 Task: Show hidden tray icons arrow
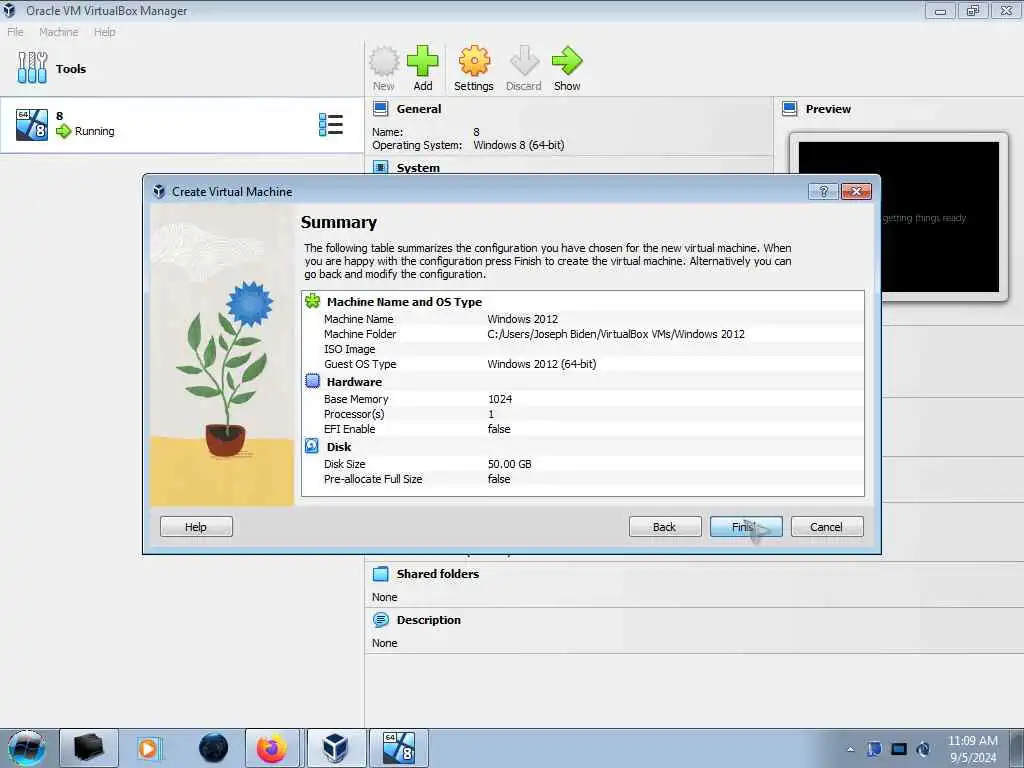[x=850, y=749]
